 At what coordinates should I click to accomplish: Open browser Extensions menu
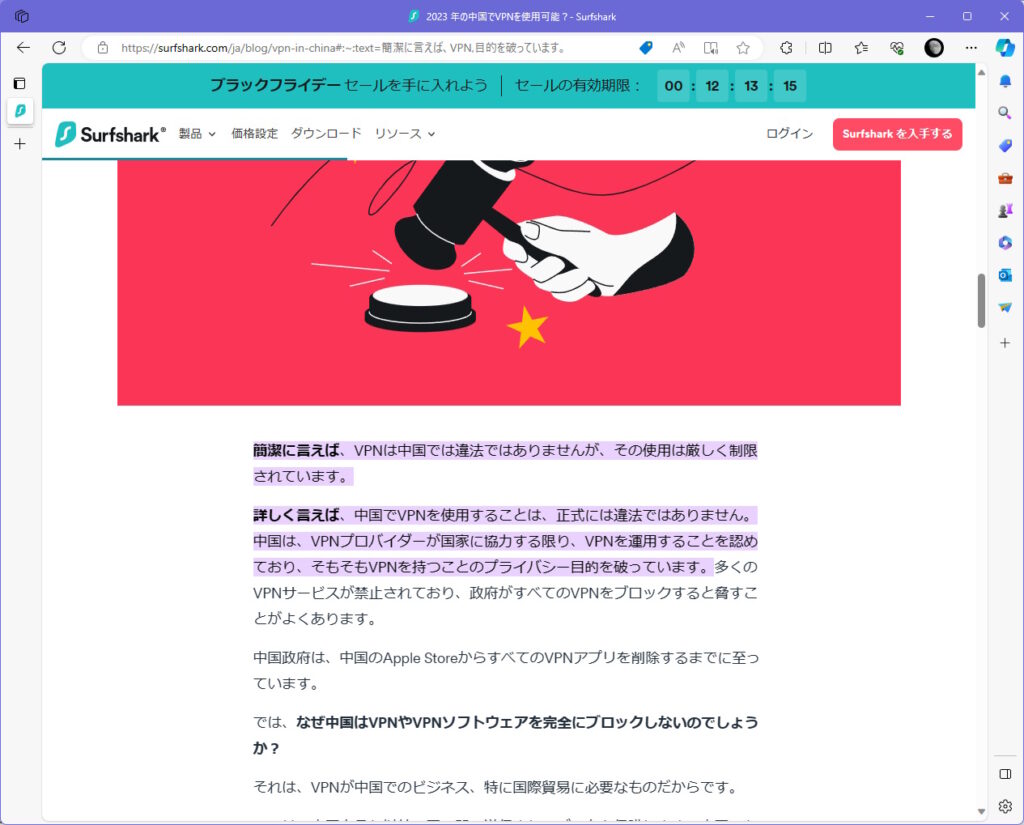(786, 48)
